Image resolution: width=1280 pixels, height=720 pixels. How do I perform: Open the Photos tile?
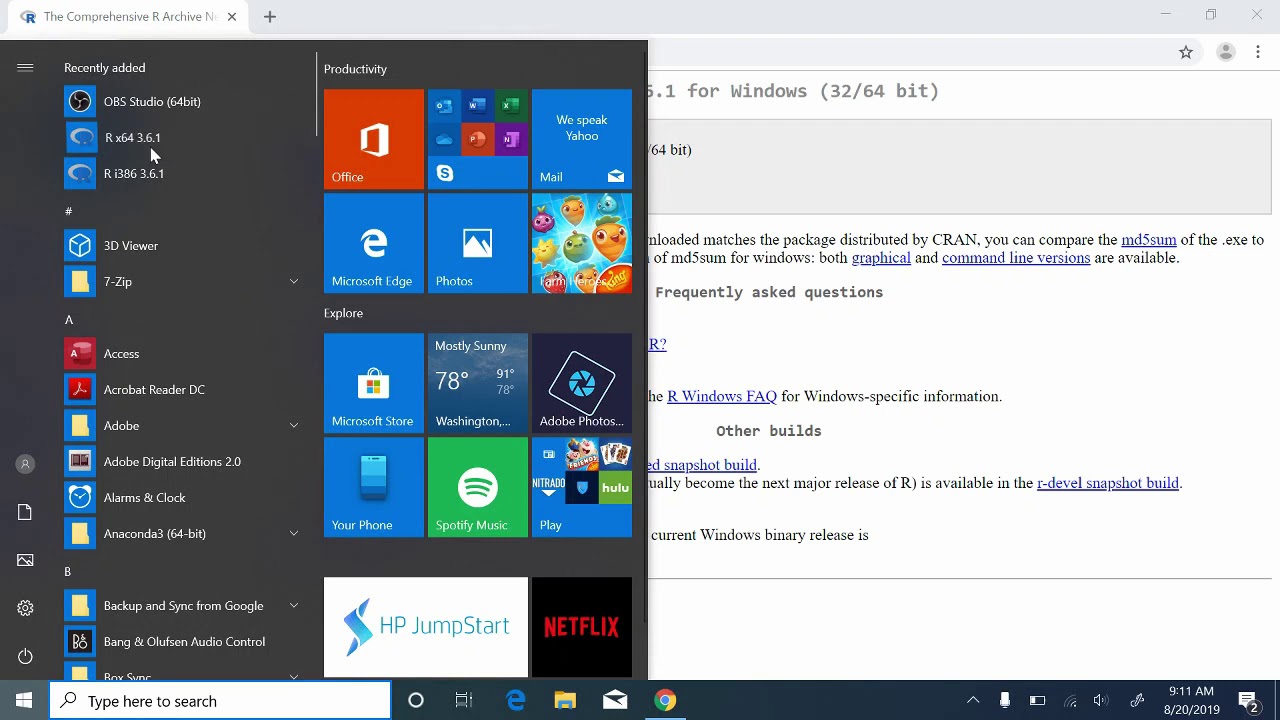pyautogui.click(x=478, y=243)
